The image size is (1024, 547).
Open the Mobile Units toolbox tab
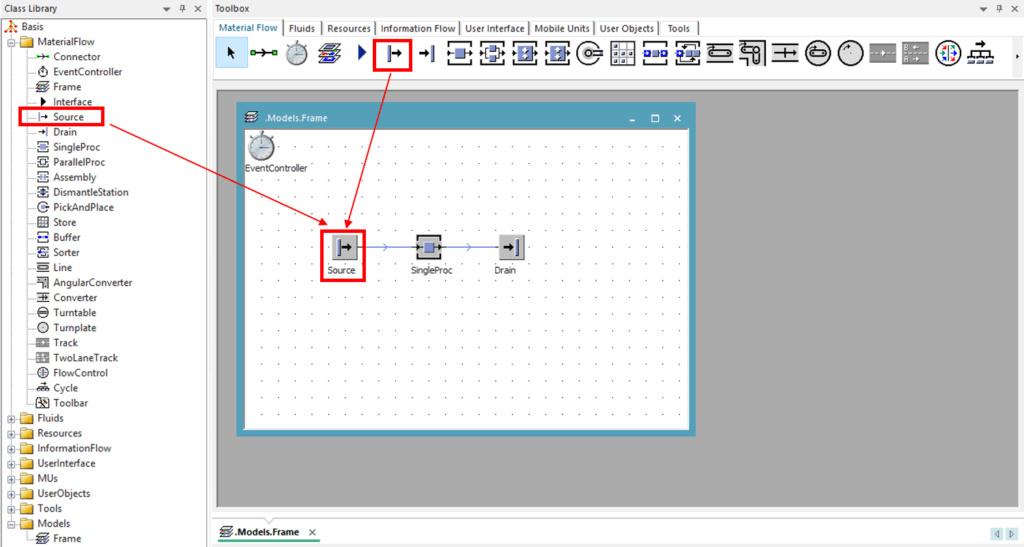pos(562,29)
